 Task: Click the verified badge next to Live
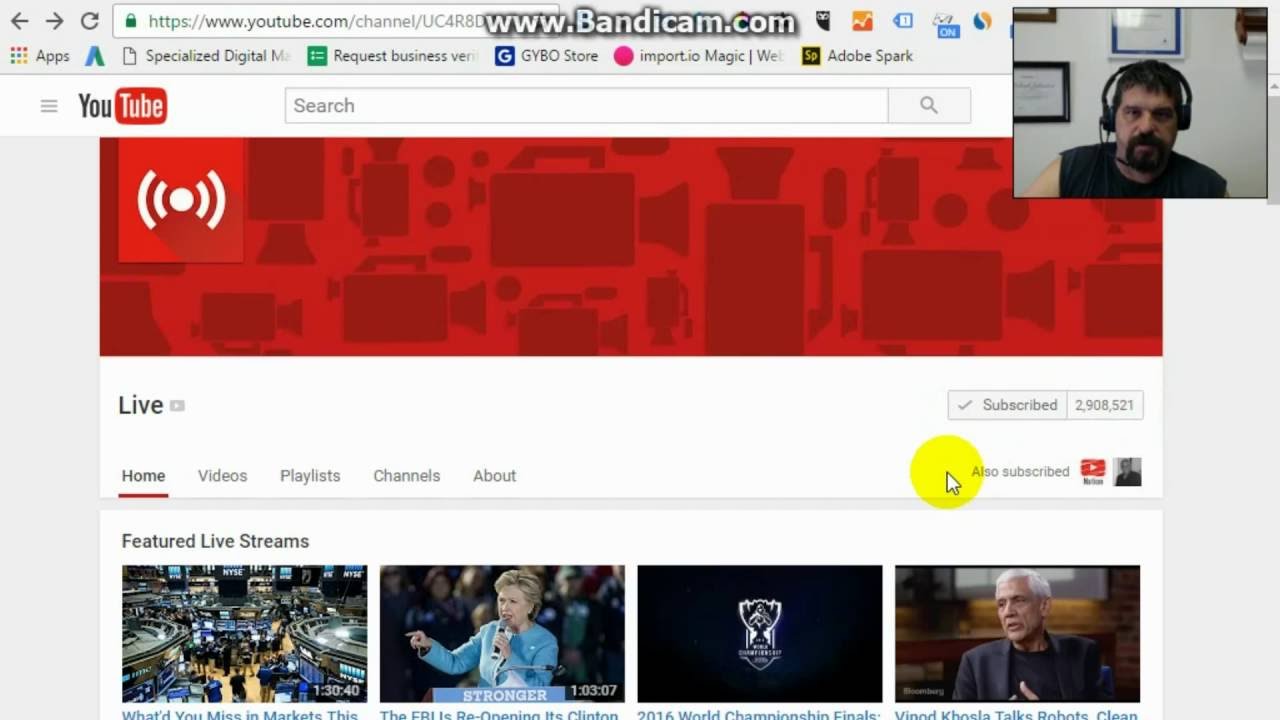[177, 406]
